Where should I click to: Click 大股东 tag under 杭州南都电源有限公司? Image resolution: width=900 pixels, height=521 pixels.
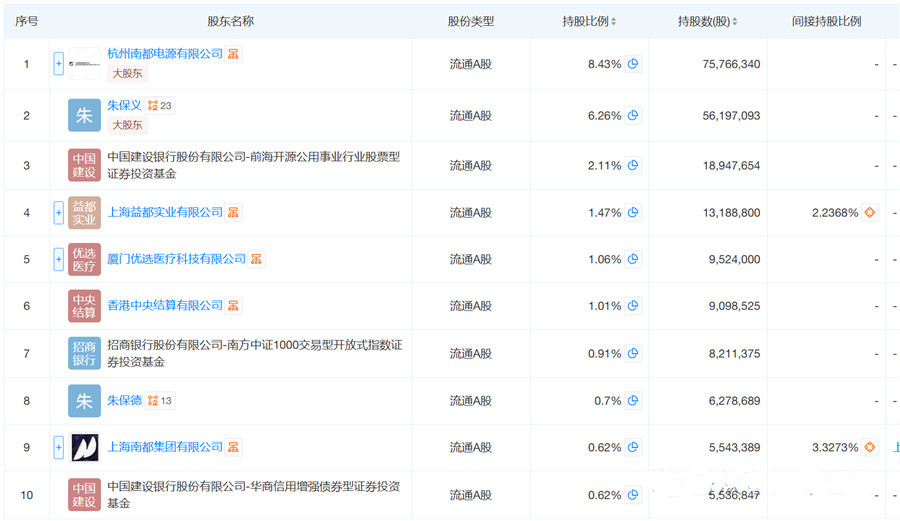coord(127,73)
